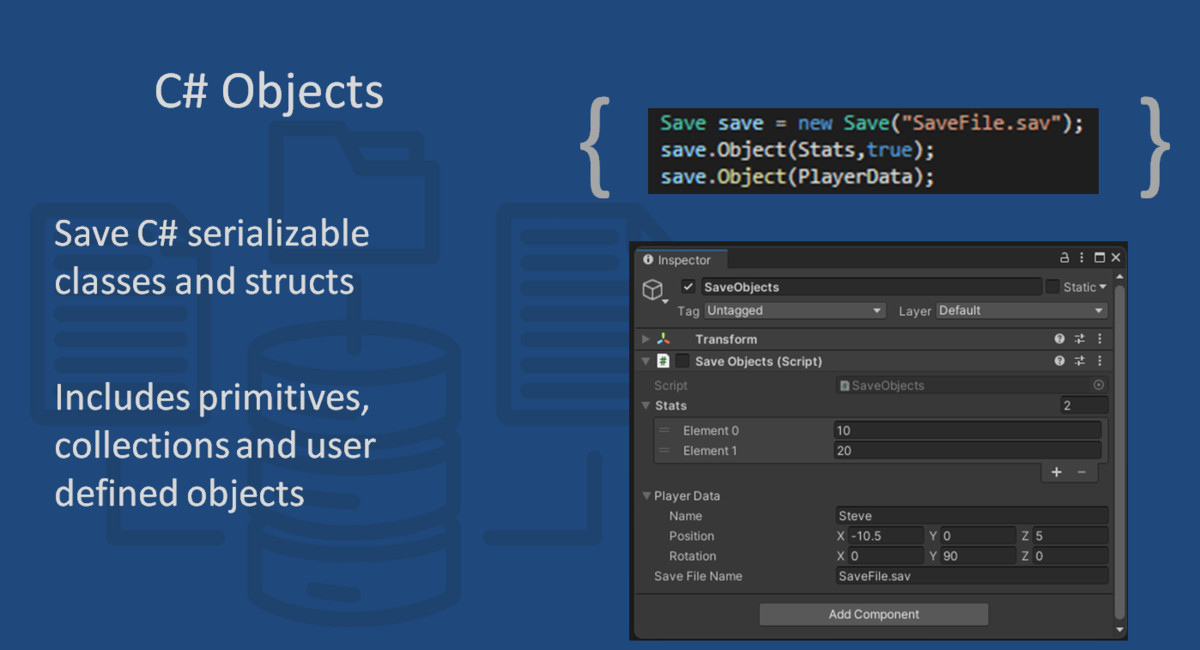The image size is (1200, 650).
Task: Click the Add Component button
Action: 873,614
